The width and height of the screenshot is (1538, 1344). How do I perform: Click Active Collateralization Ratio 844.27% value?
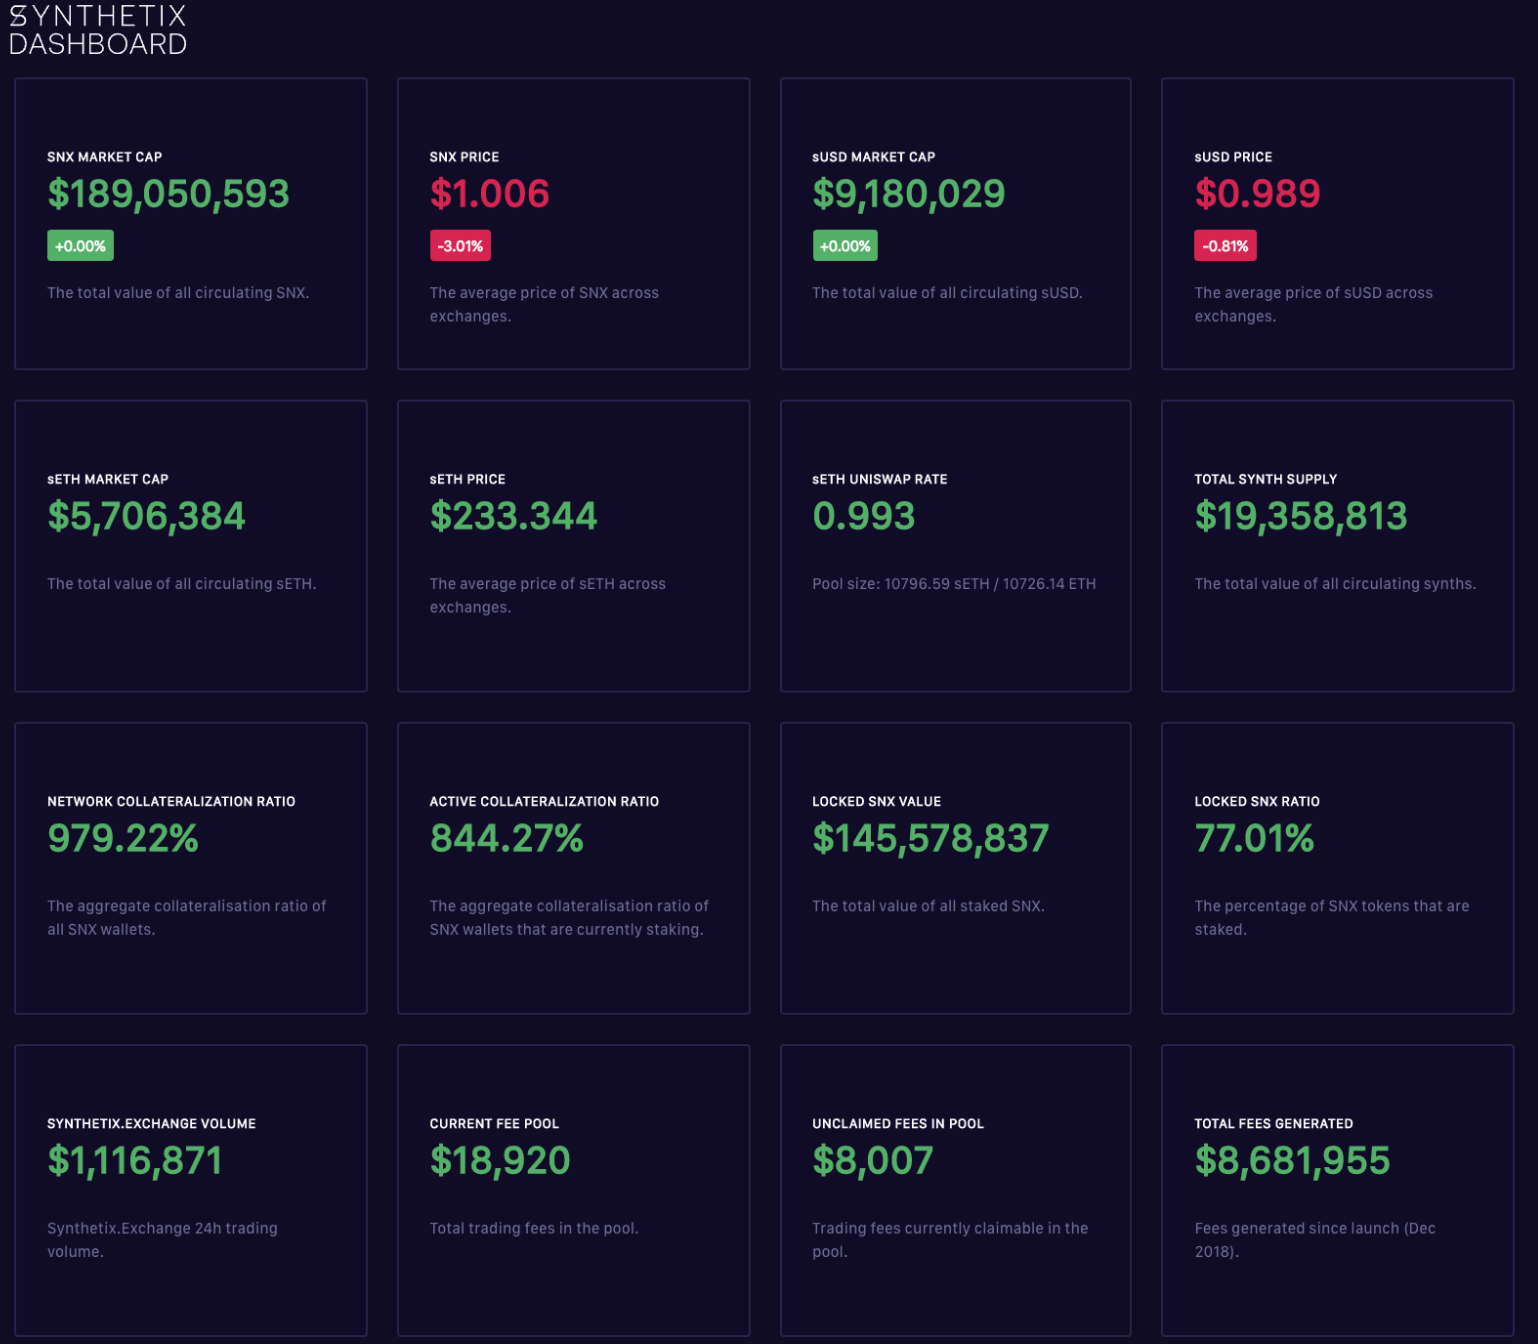coord(506,838)
